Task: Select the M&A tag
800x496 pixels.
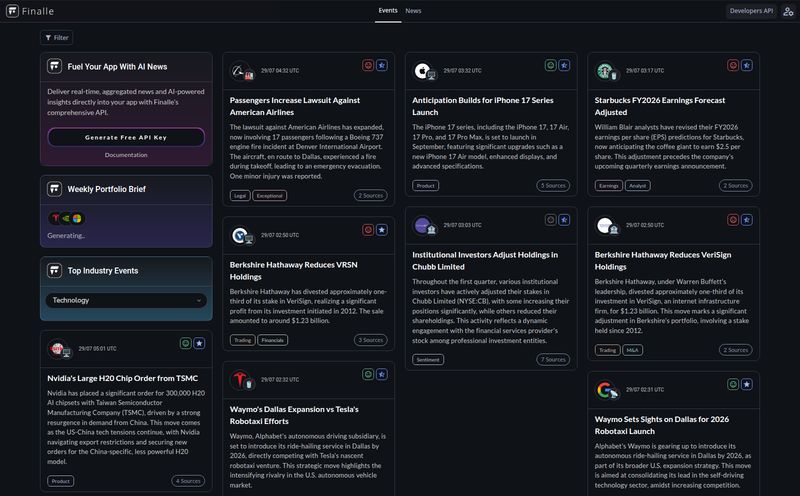Action: coord(633,350)
